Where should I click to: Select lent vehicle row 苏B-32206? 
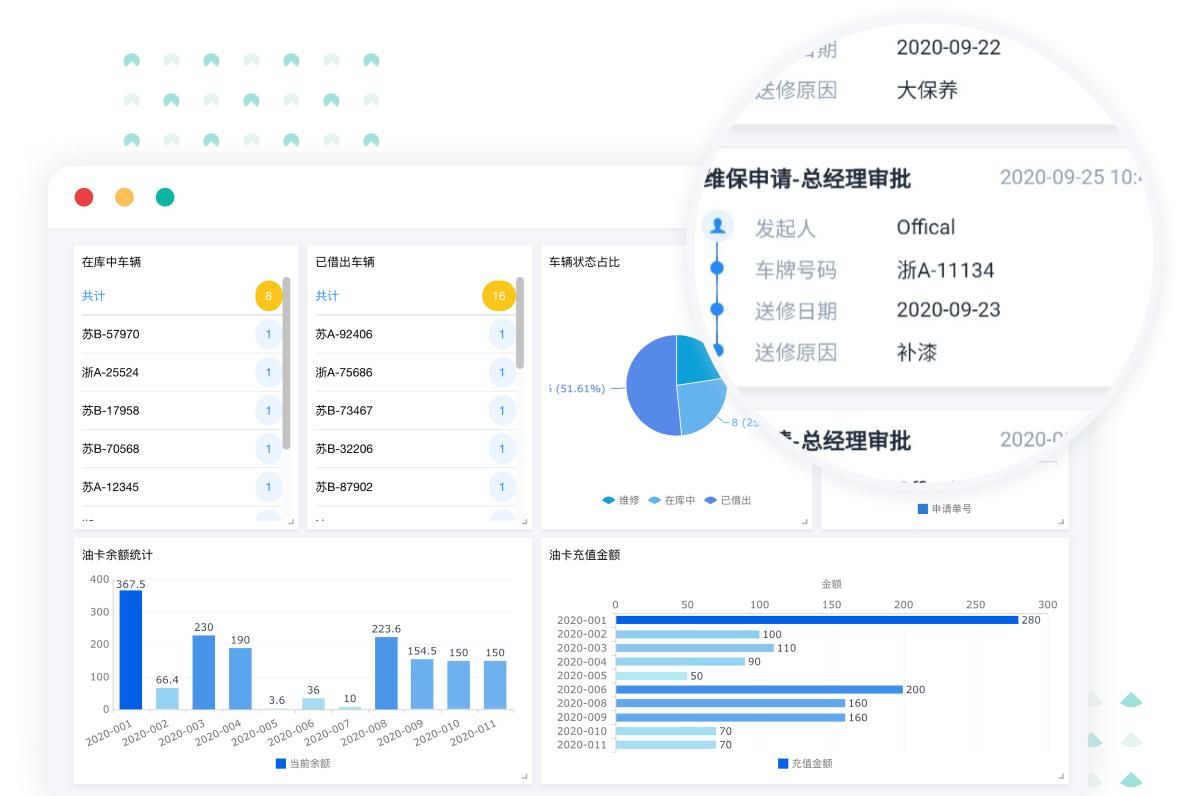pyautogui.click(x=415, y=449)
